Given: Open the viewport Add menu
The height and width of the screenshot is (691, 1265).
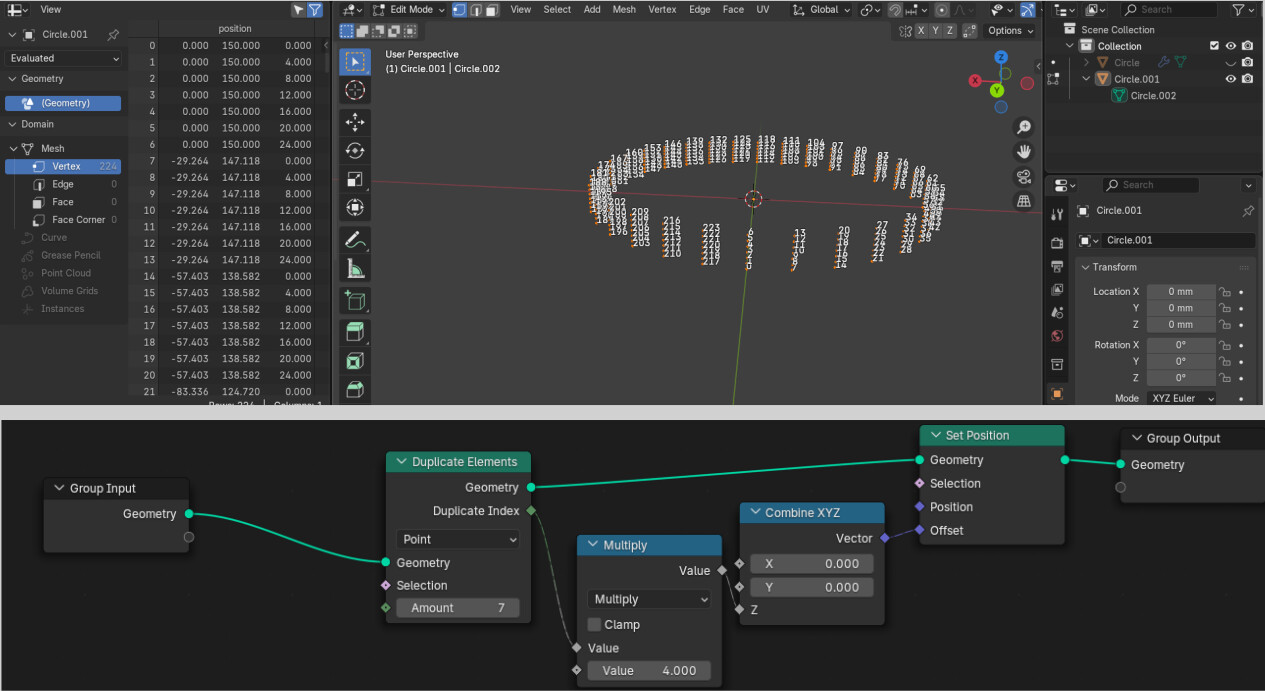Looking at the screenshot, I should (x=592, y=10).
